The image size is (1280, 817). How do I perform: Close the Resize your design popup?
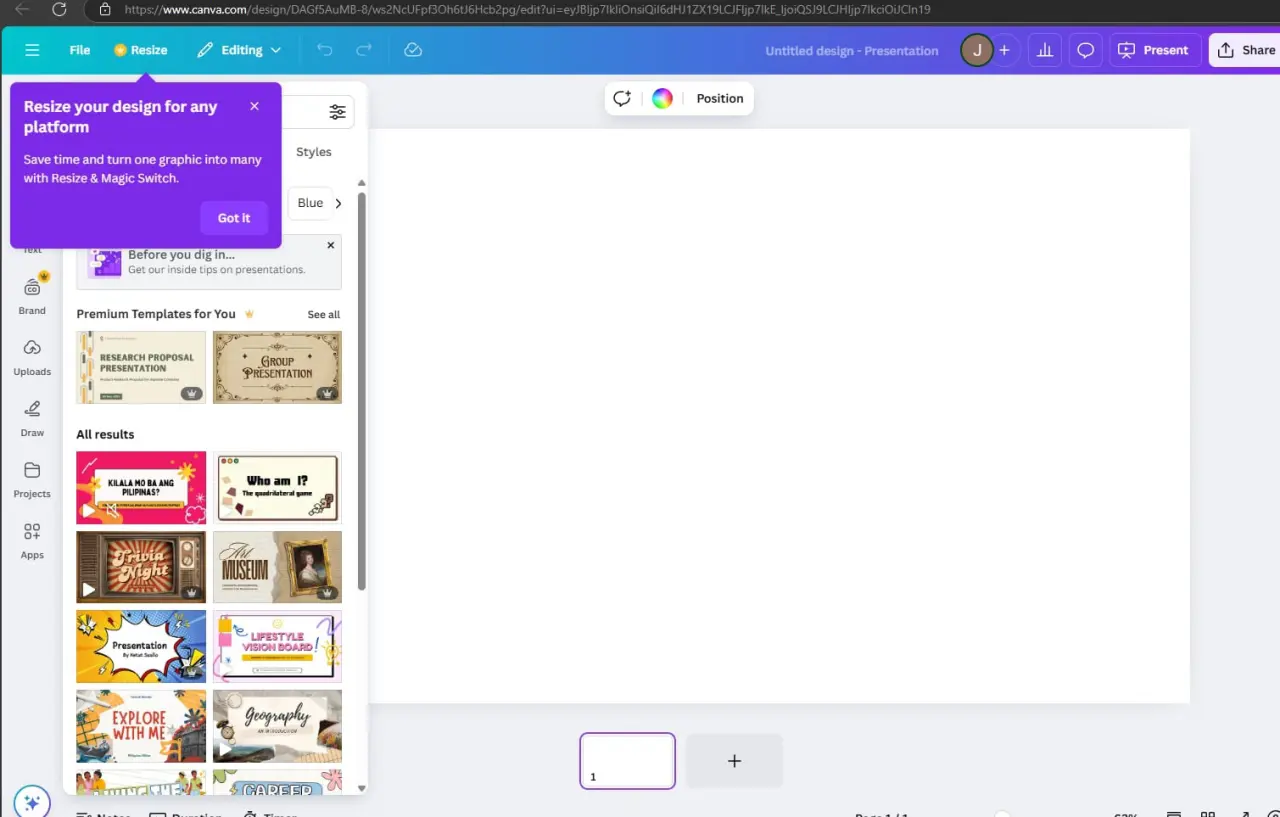254,106
